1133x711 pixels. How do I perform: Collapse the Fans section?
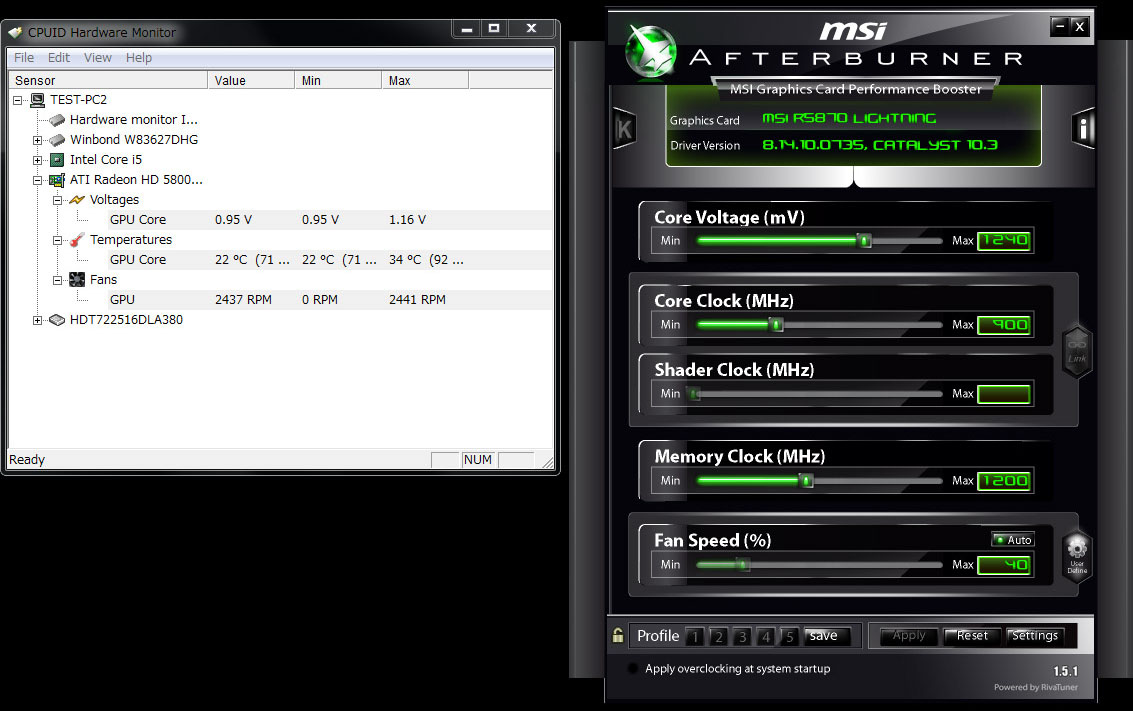pos(58,280)
